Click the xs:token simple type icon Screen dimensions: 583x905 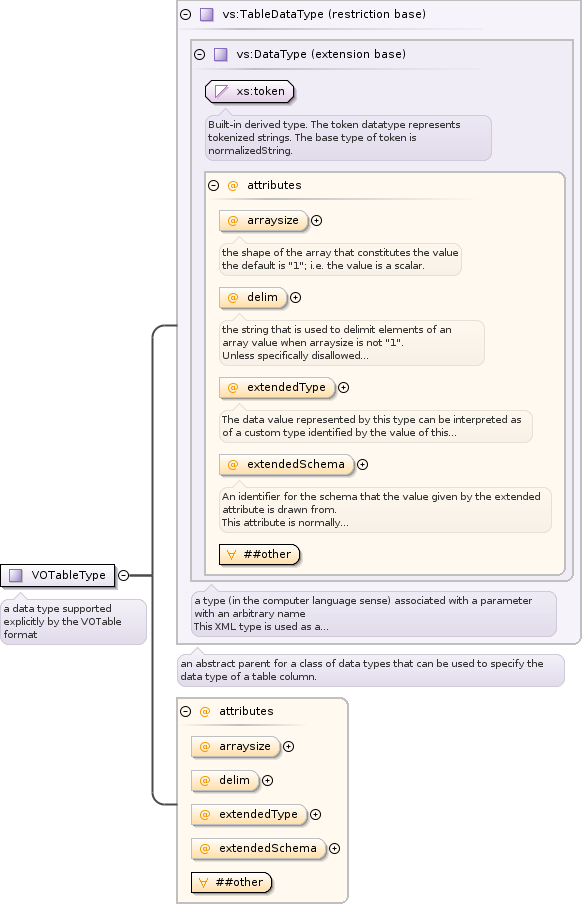click(221, 91)
